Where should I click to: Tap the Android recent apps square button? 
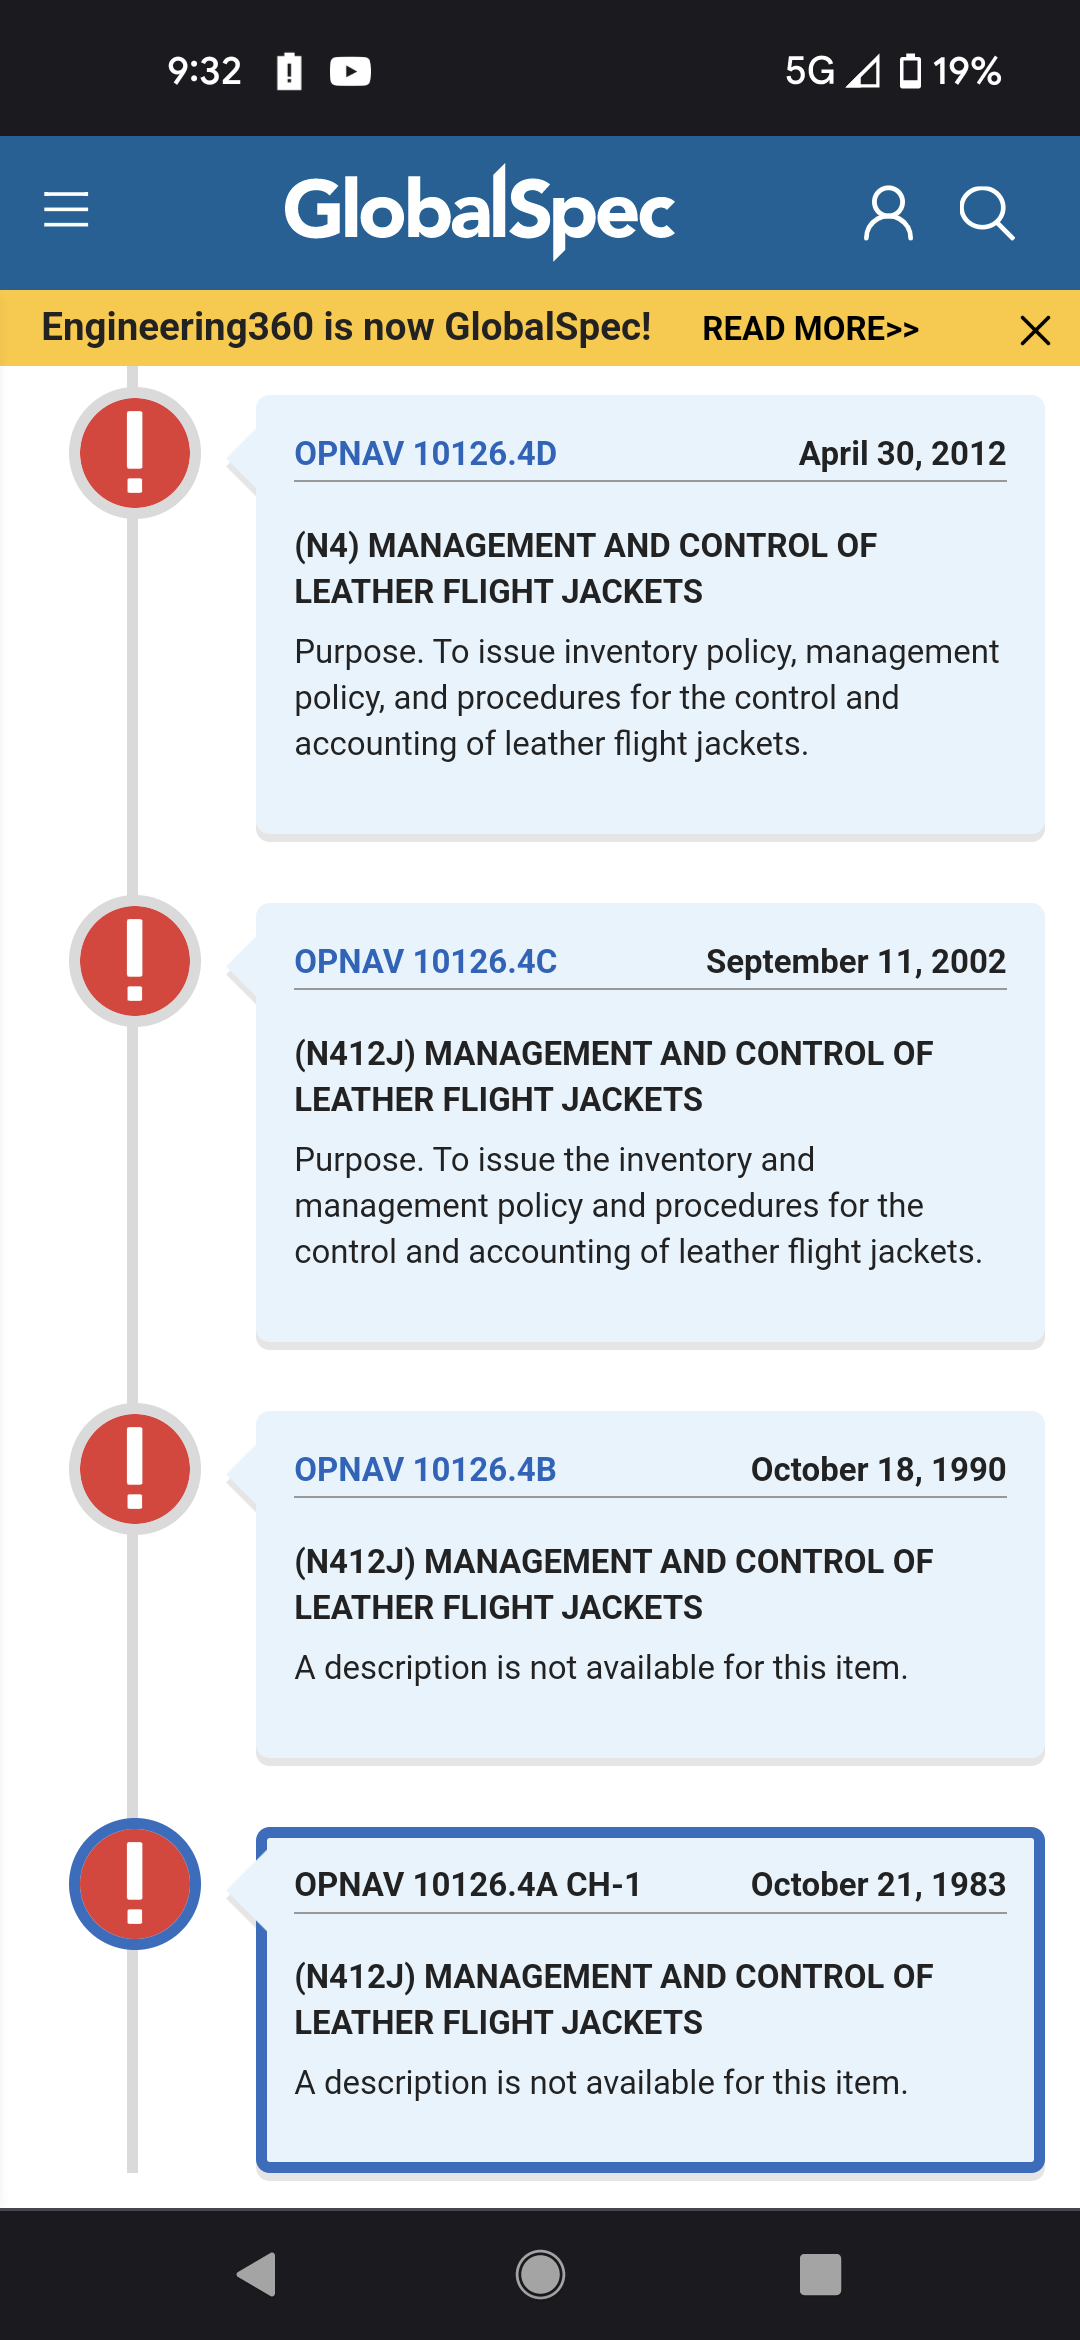click(x=820, y=2275)
